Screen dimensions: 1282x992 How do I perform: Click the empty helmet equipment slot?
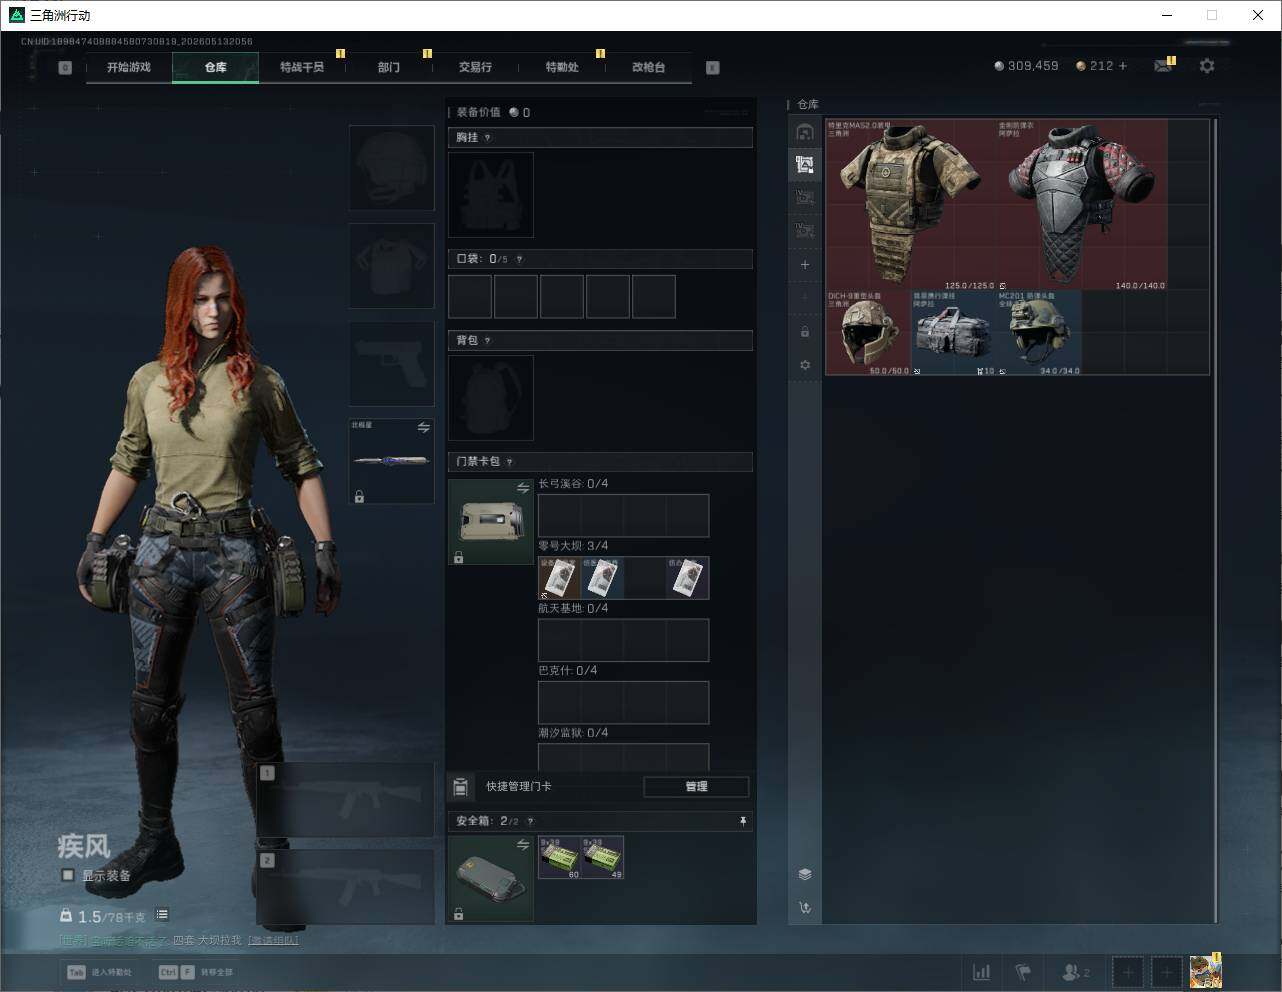pos(392,168)
